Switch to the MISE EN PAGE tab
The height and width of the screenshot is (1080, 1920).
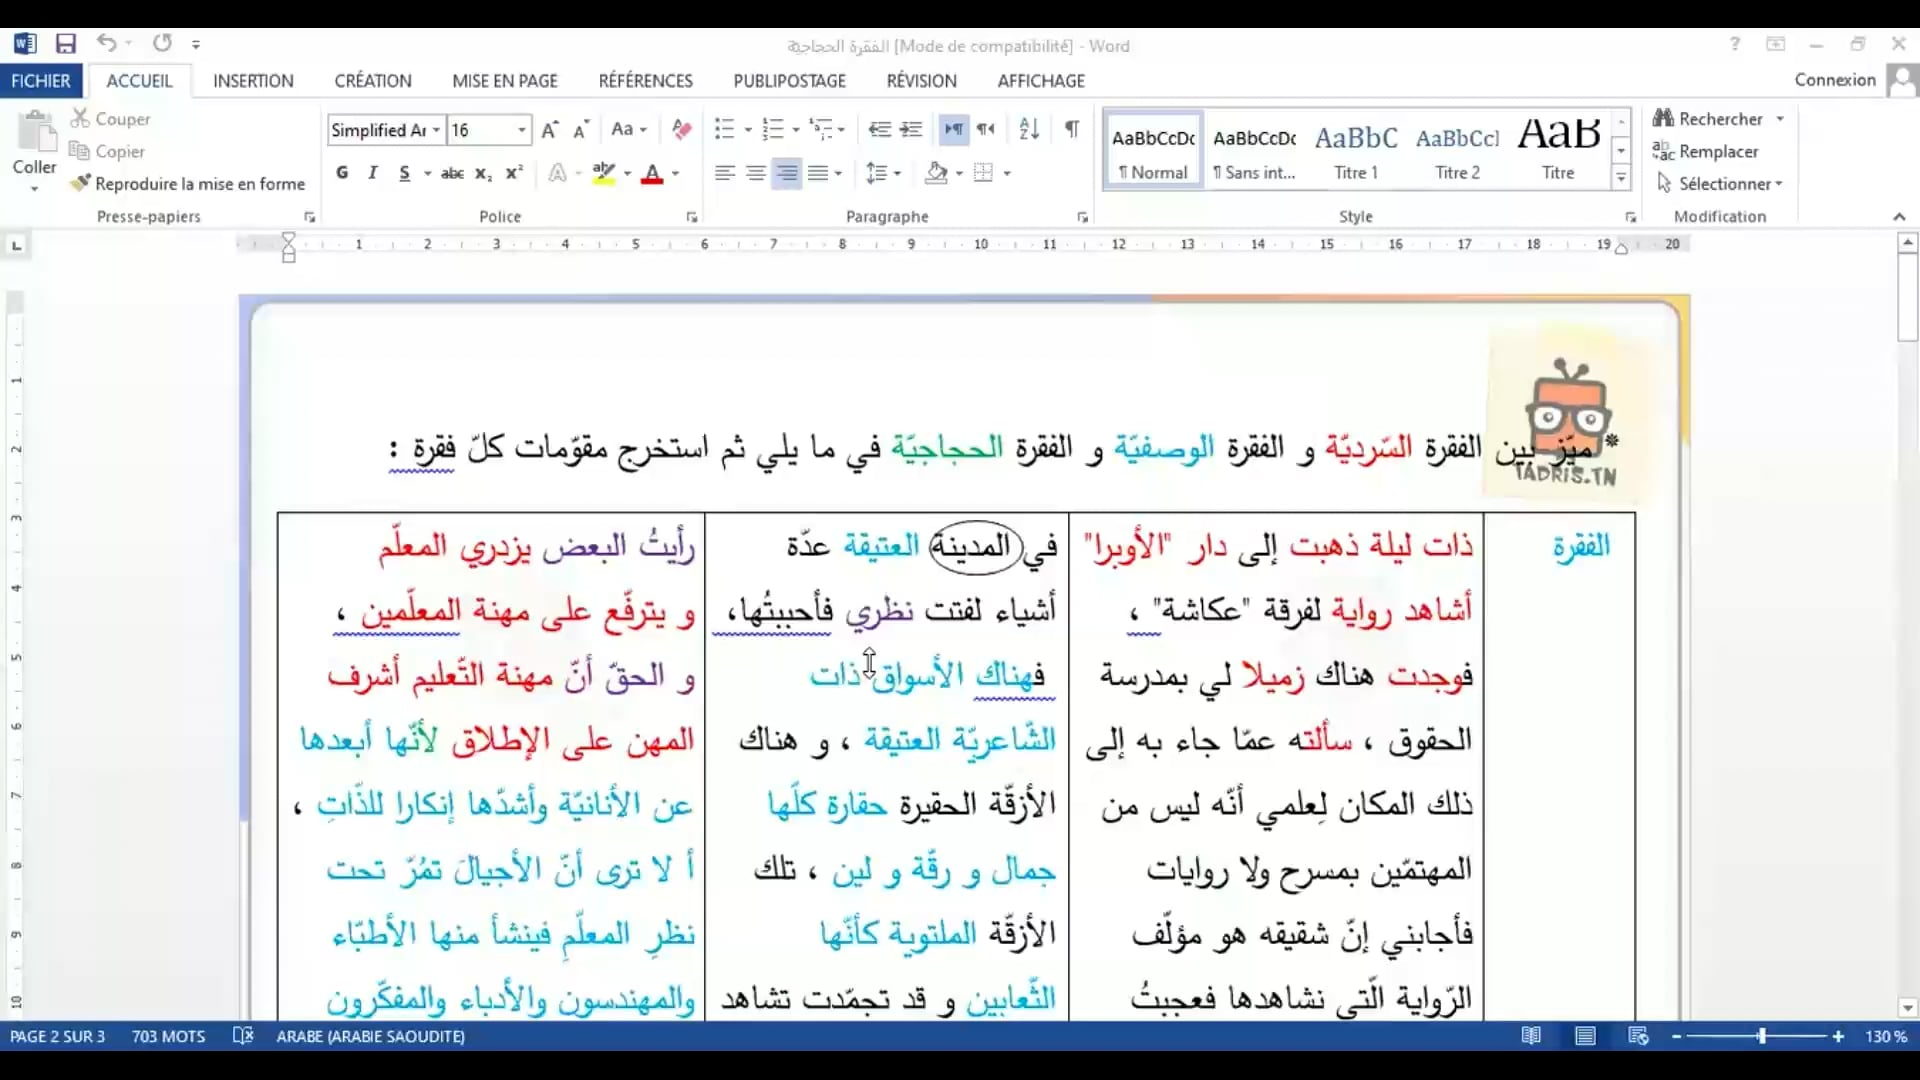pos(504,81)
